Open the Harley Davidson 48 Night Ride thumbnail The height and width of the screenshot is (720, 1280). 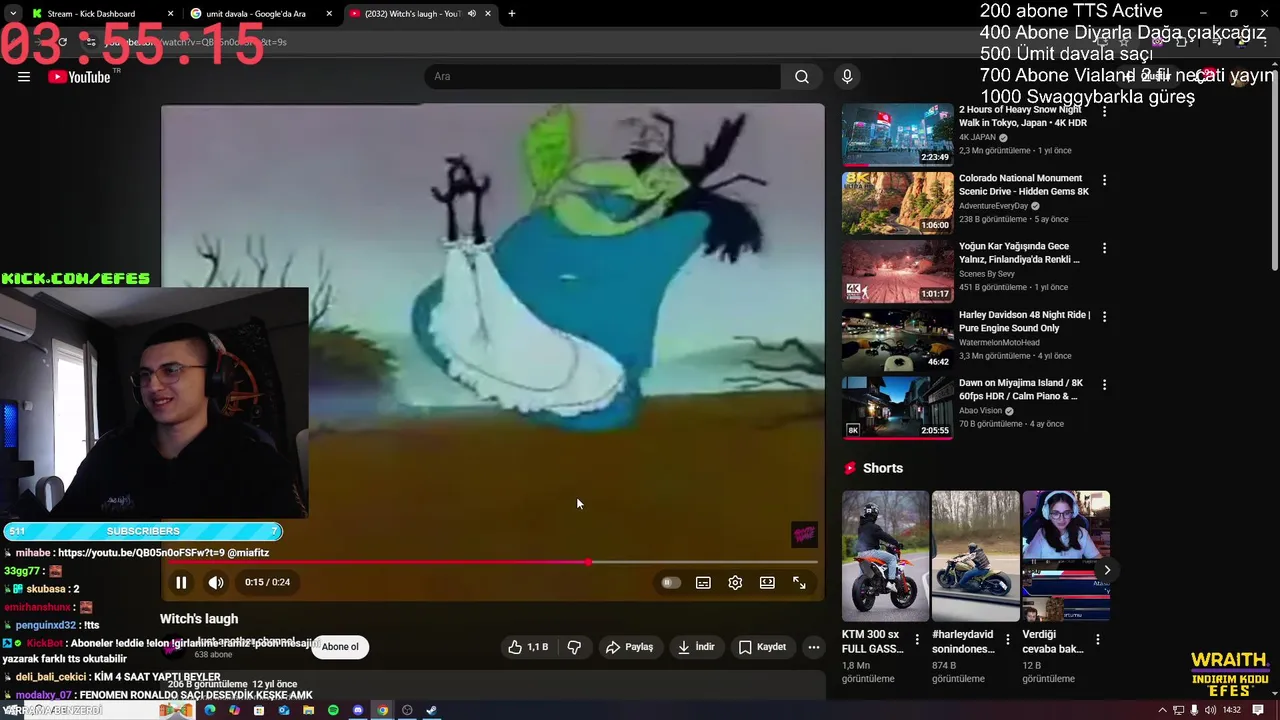pos(897,339)
